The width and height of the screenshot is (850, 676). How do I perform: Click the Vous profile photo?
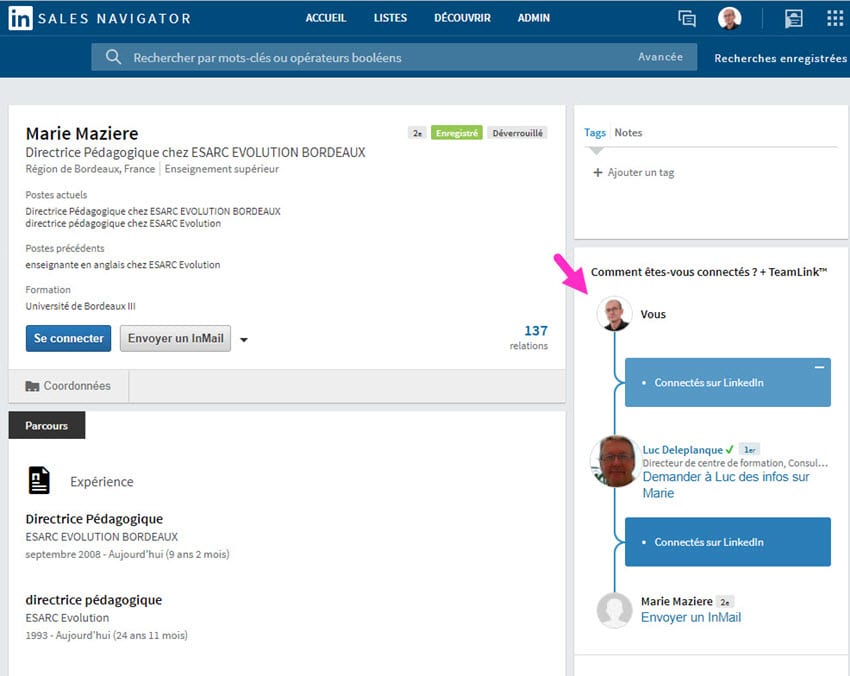pos(615,314)
